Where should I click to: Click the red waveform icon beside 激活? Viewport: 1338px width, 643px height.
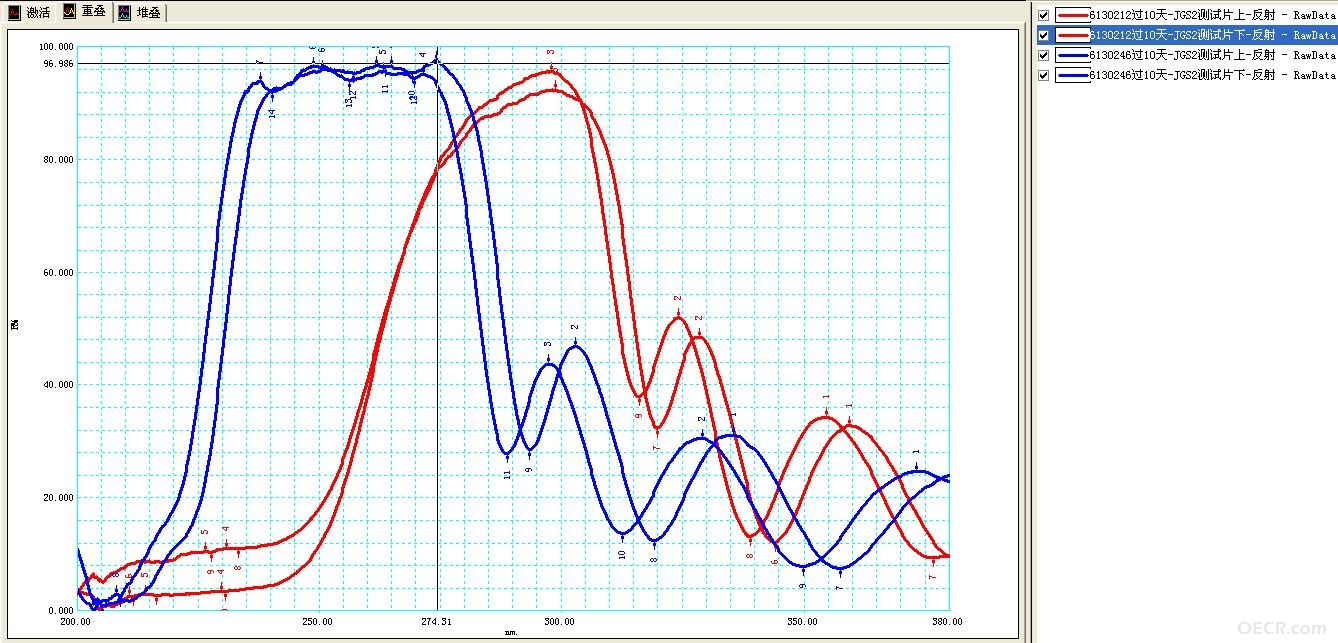click(x=12, y=12)
